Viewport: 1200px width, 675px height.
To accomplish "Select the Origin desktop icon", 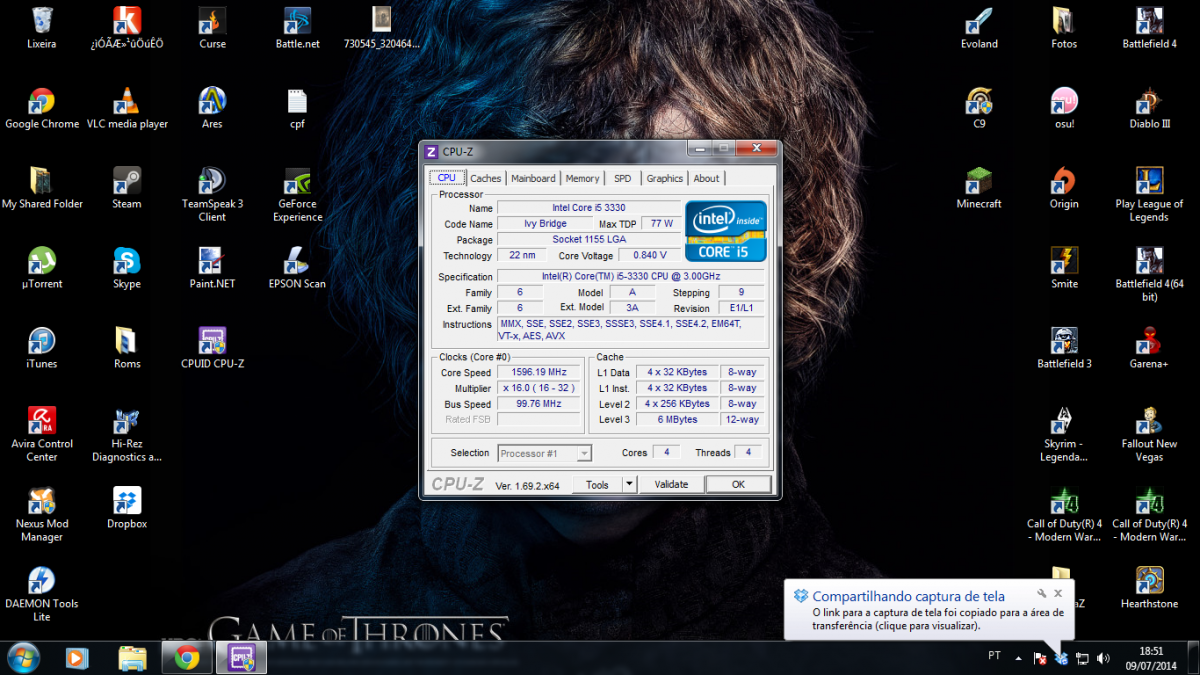I will (1064, 187).
